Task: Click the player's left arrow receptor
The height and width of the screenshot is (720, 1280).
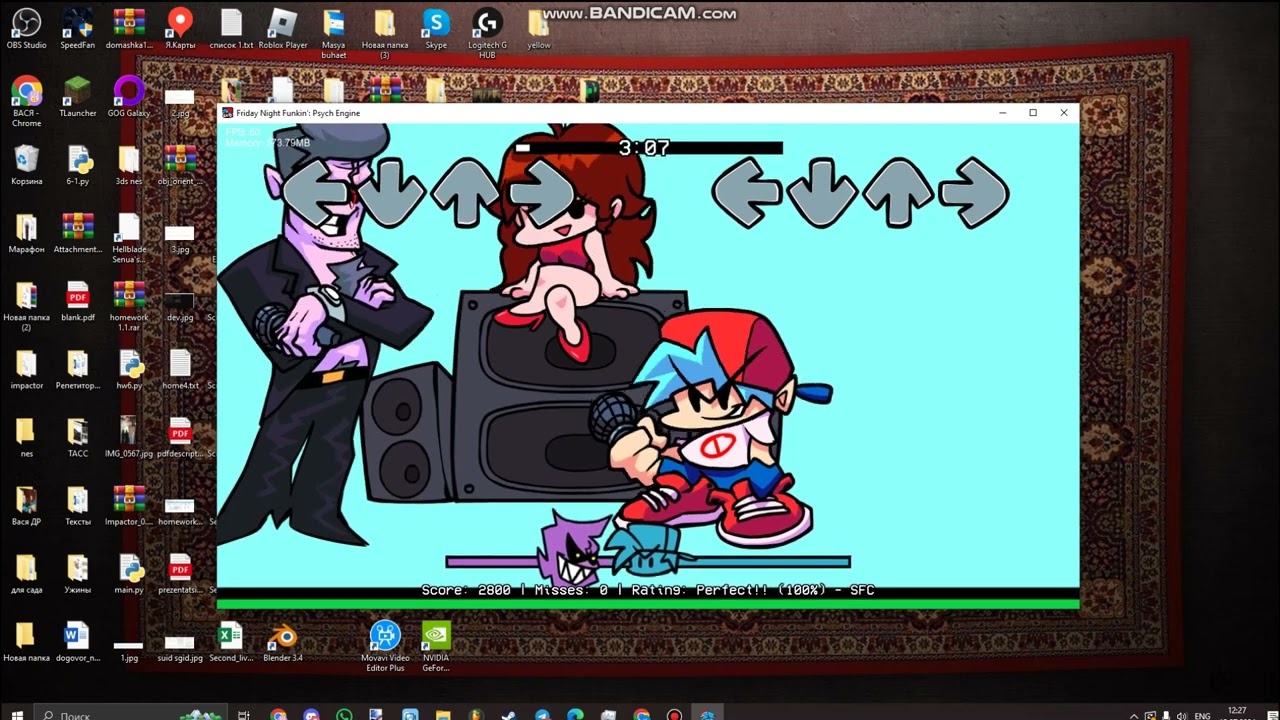Action: [746, 192]
